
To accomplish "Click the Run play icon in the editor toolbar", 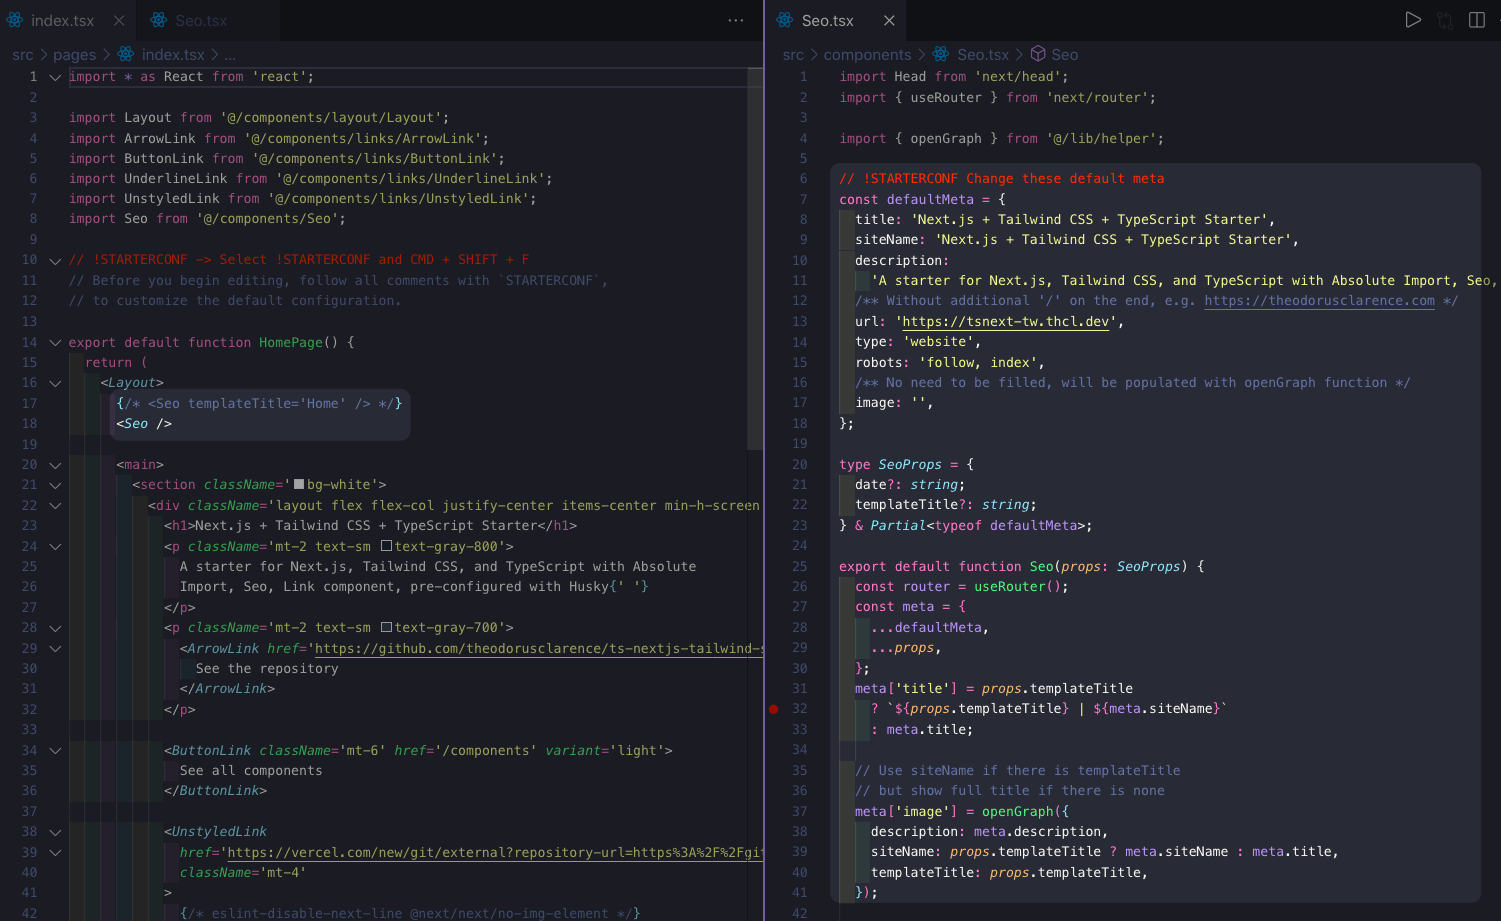I will [1412, 20].
